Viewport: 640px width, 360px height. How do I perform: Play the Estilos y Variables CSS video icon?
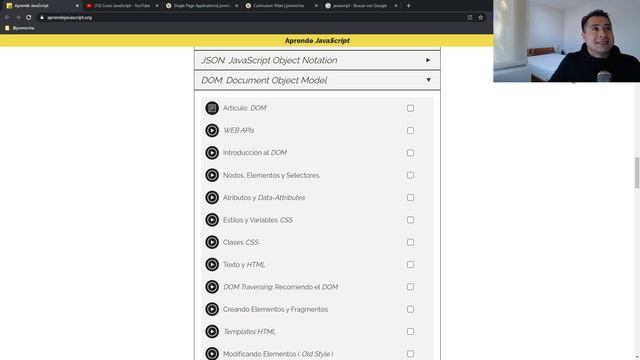click(x=212, y=220)
